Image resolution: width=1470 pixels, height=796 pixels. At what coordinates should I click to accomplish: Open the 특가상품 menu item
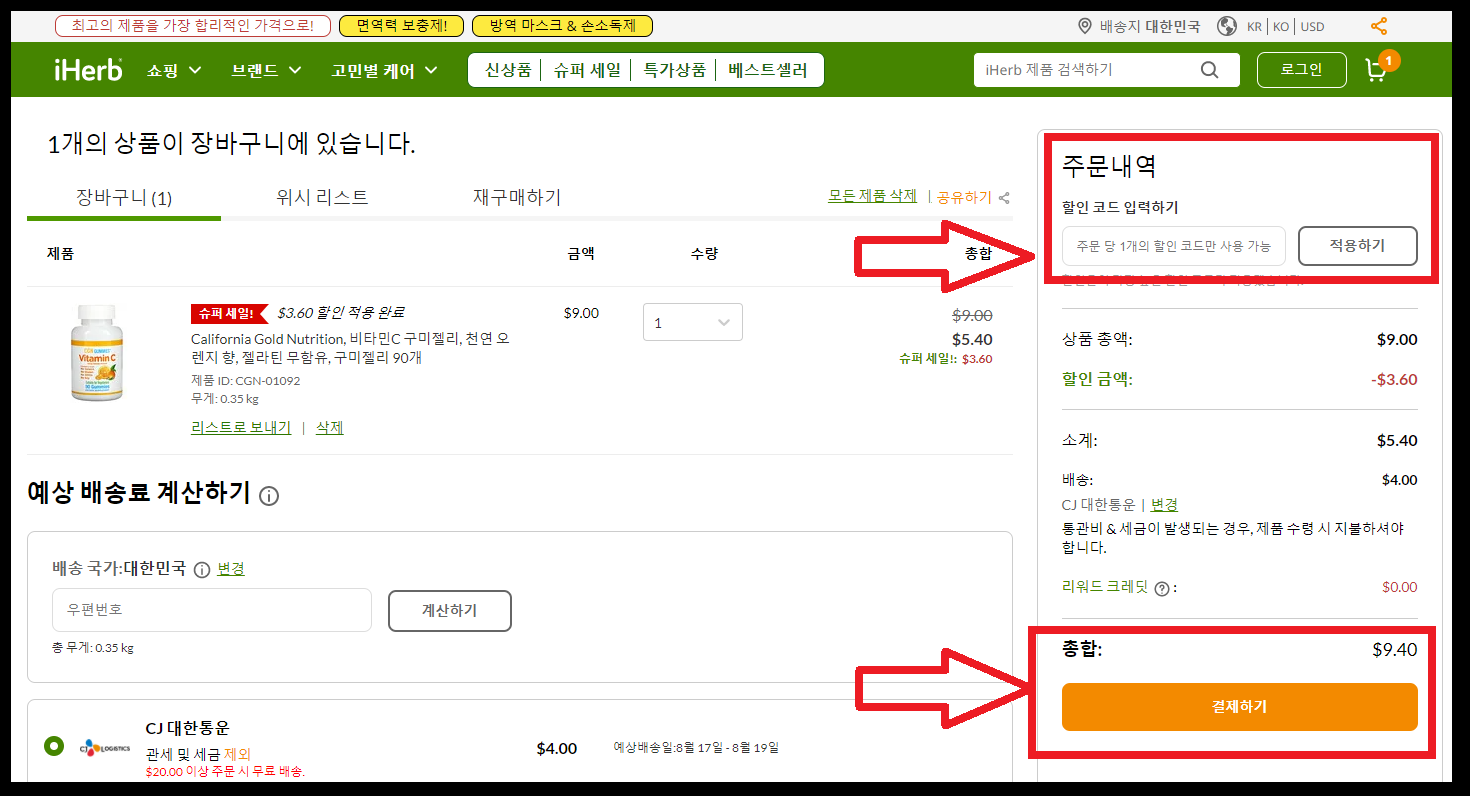[x=674, y=70]
